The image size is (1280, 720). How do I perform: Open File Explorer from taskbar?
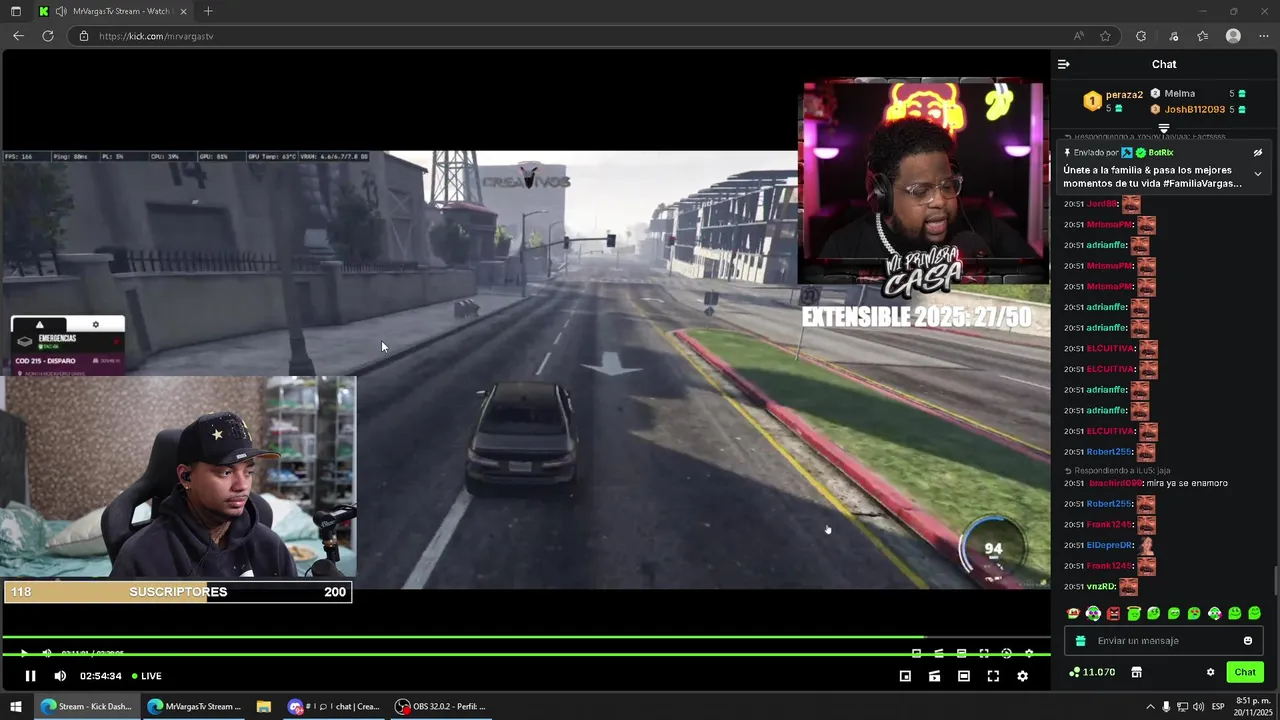(264, 706)
